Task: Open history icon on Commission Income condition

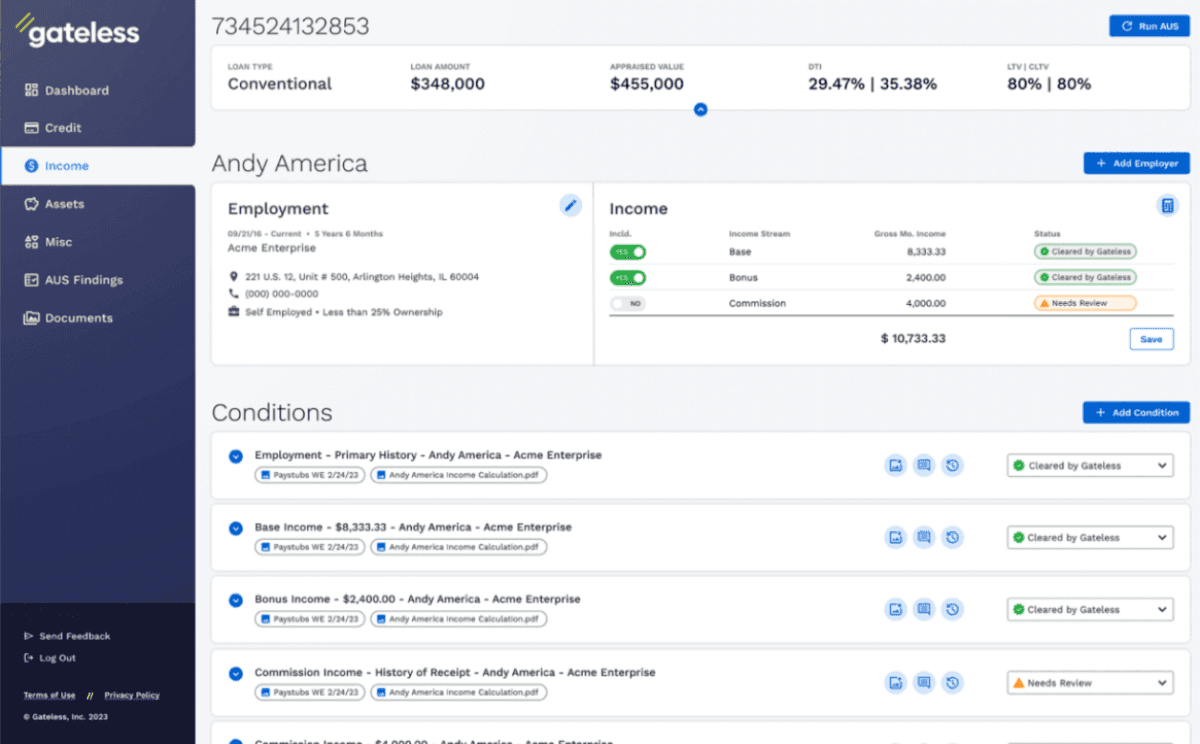Action: 953,683
